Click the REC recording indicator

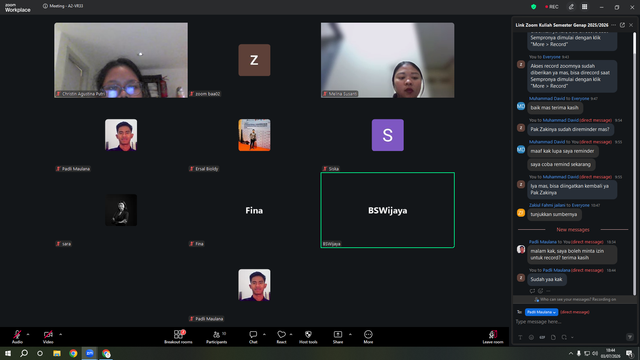tap(551, 7)
